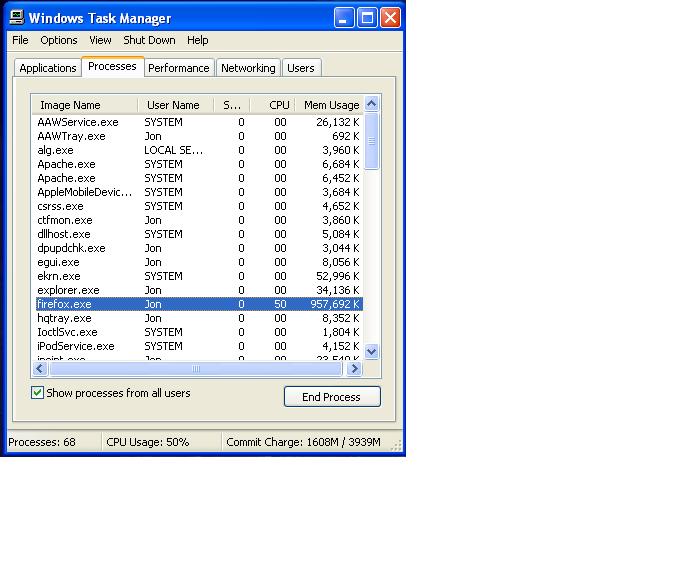
Task: Open the File menu
Action: click(20, 40)
